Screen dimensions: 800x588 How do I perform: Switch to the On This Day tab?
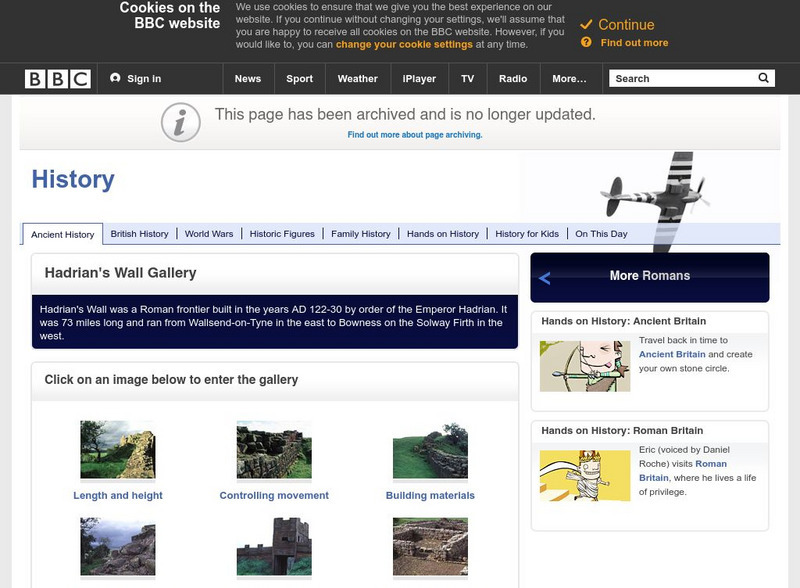tap(601, 234)
